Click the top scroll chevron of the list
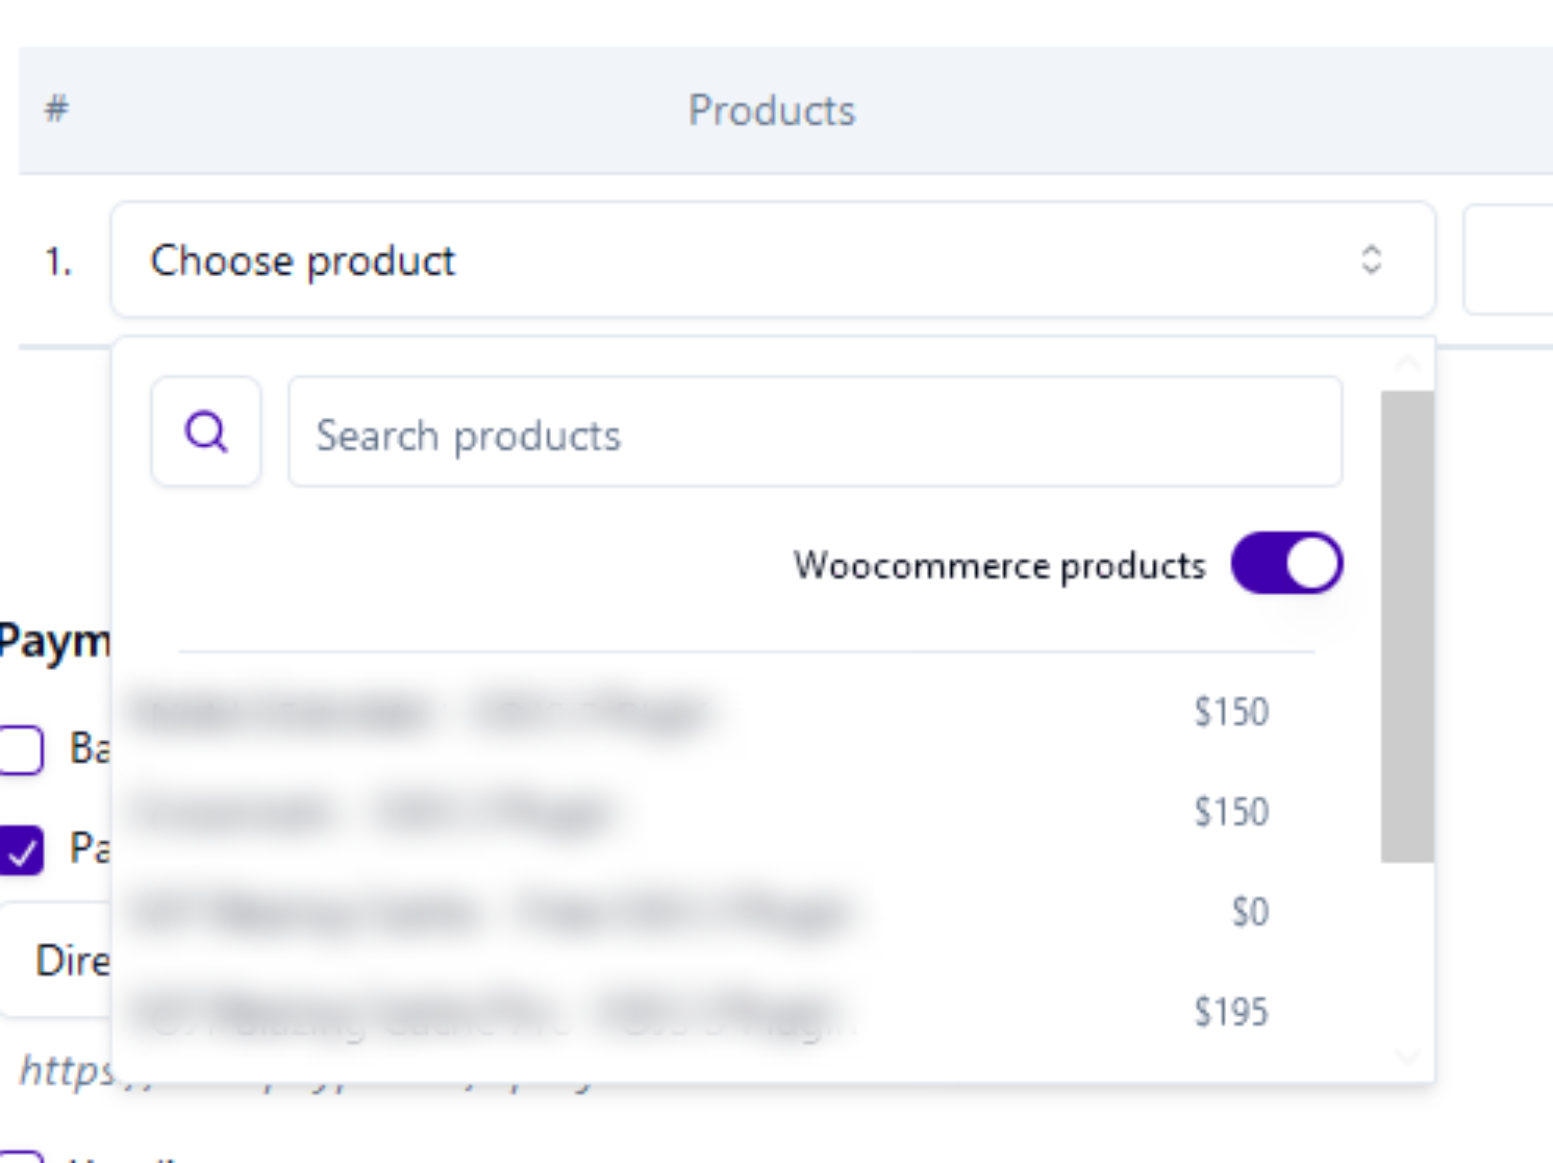 [1408, 362]
